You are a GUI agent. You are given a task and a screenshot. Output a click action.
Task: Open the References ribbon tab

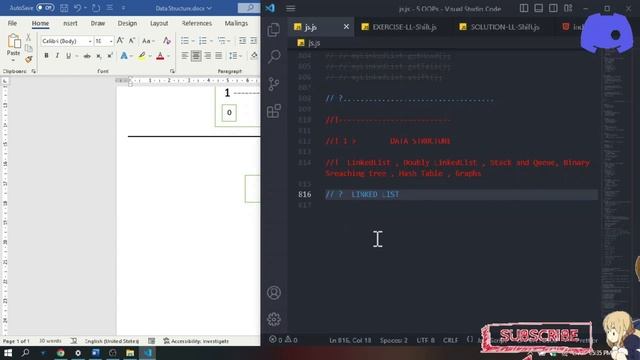(x=197, y=23)
